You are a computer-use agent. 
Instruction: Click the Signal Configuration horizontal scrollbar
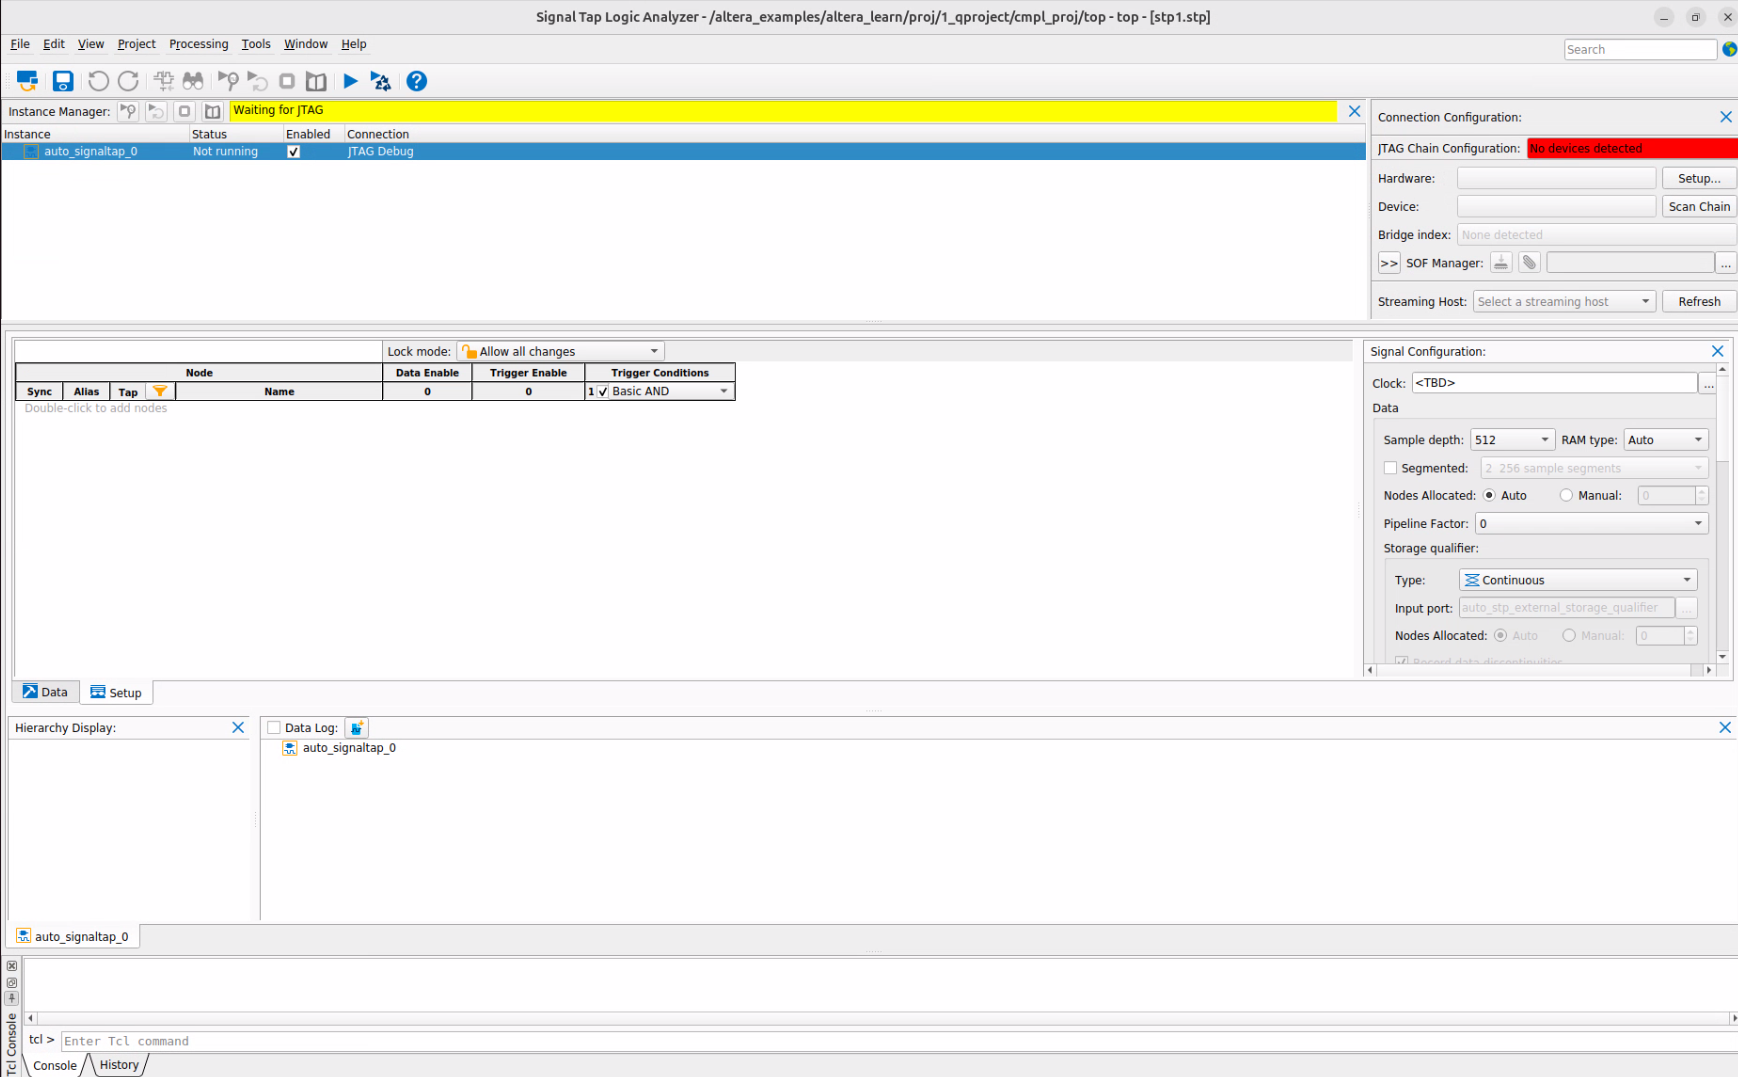coord(1540,670)
